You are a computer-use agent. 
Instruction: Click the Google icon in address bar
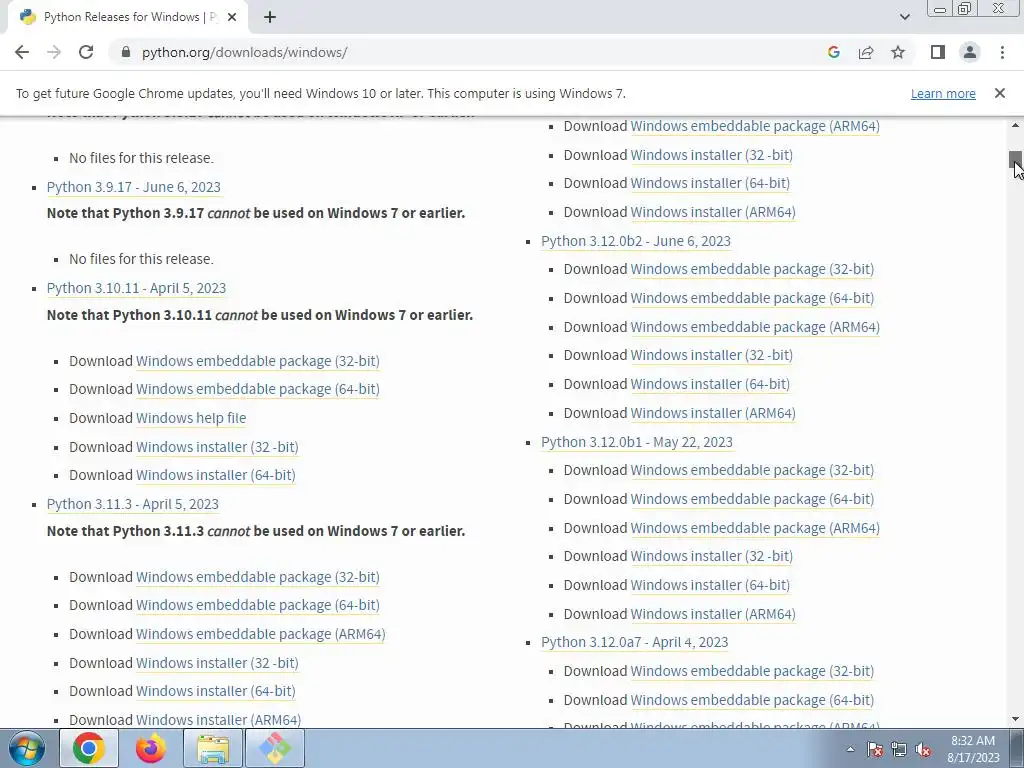(833, 52)
